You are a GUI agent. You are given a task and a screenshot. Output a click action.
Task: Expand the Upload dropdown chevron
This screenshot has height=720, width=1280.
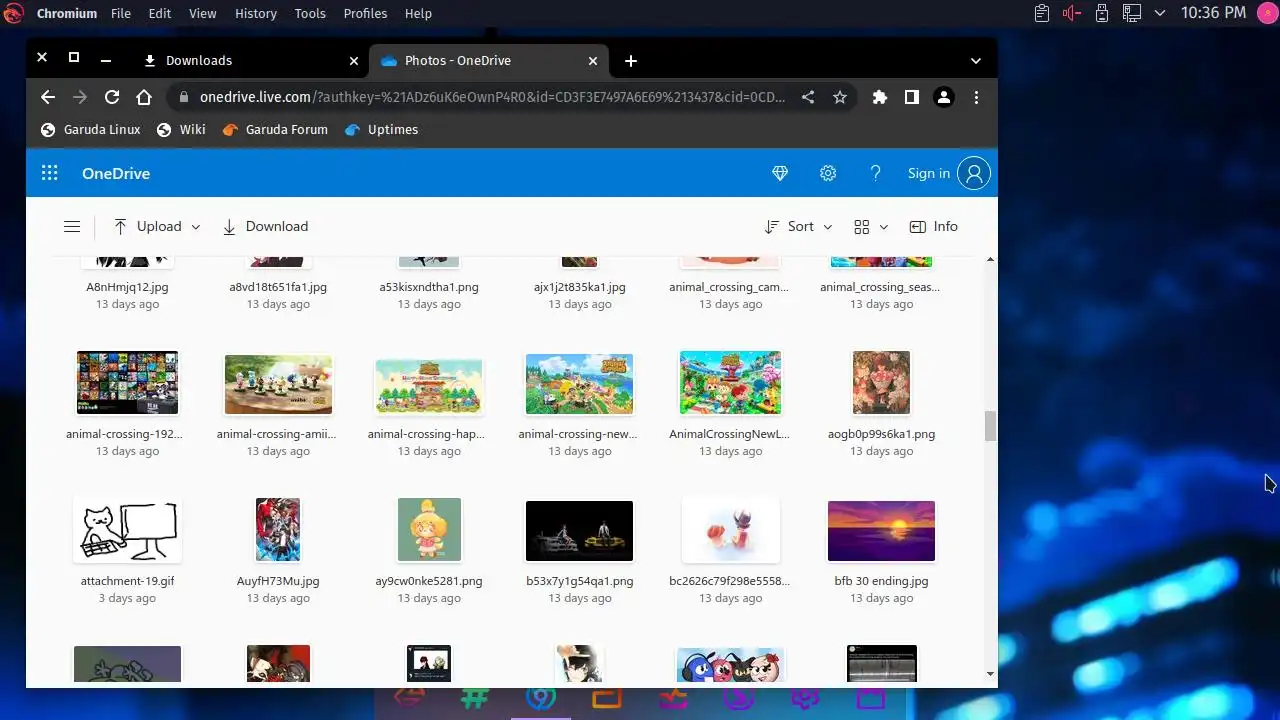(x=196, y=227)
